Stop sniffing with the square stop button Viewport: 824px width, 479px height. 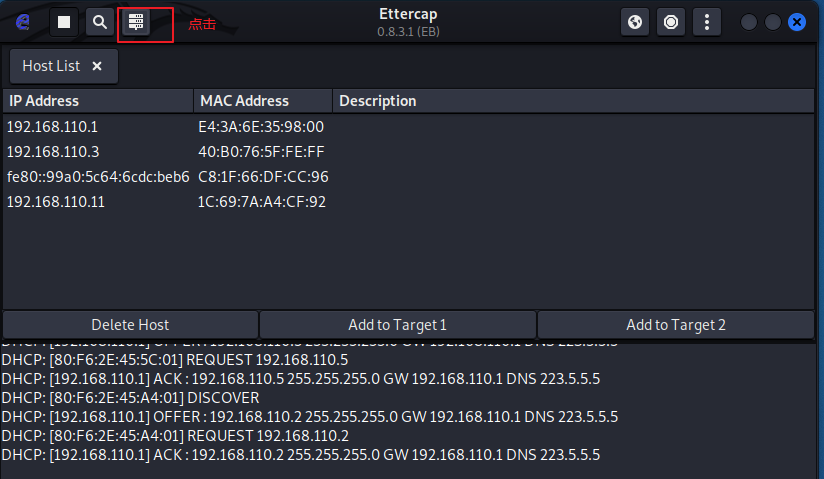(x=64, y=22)
